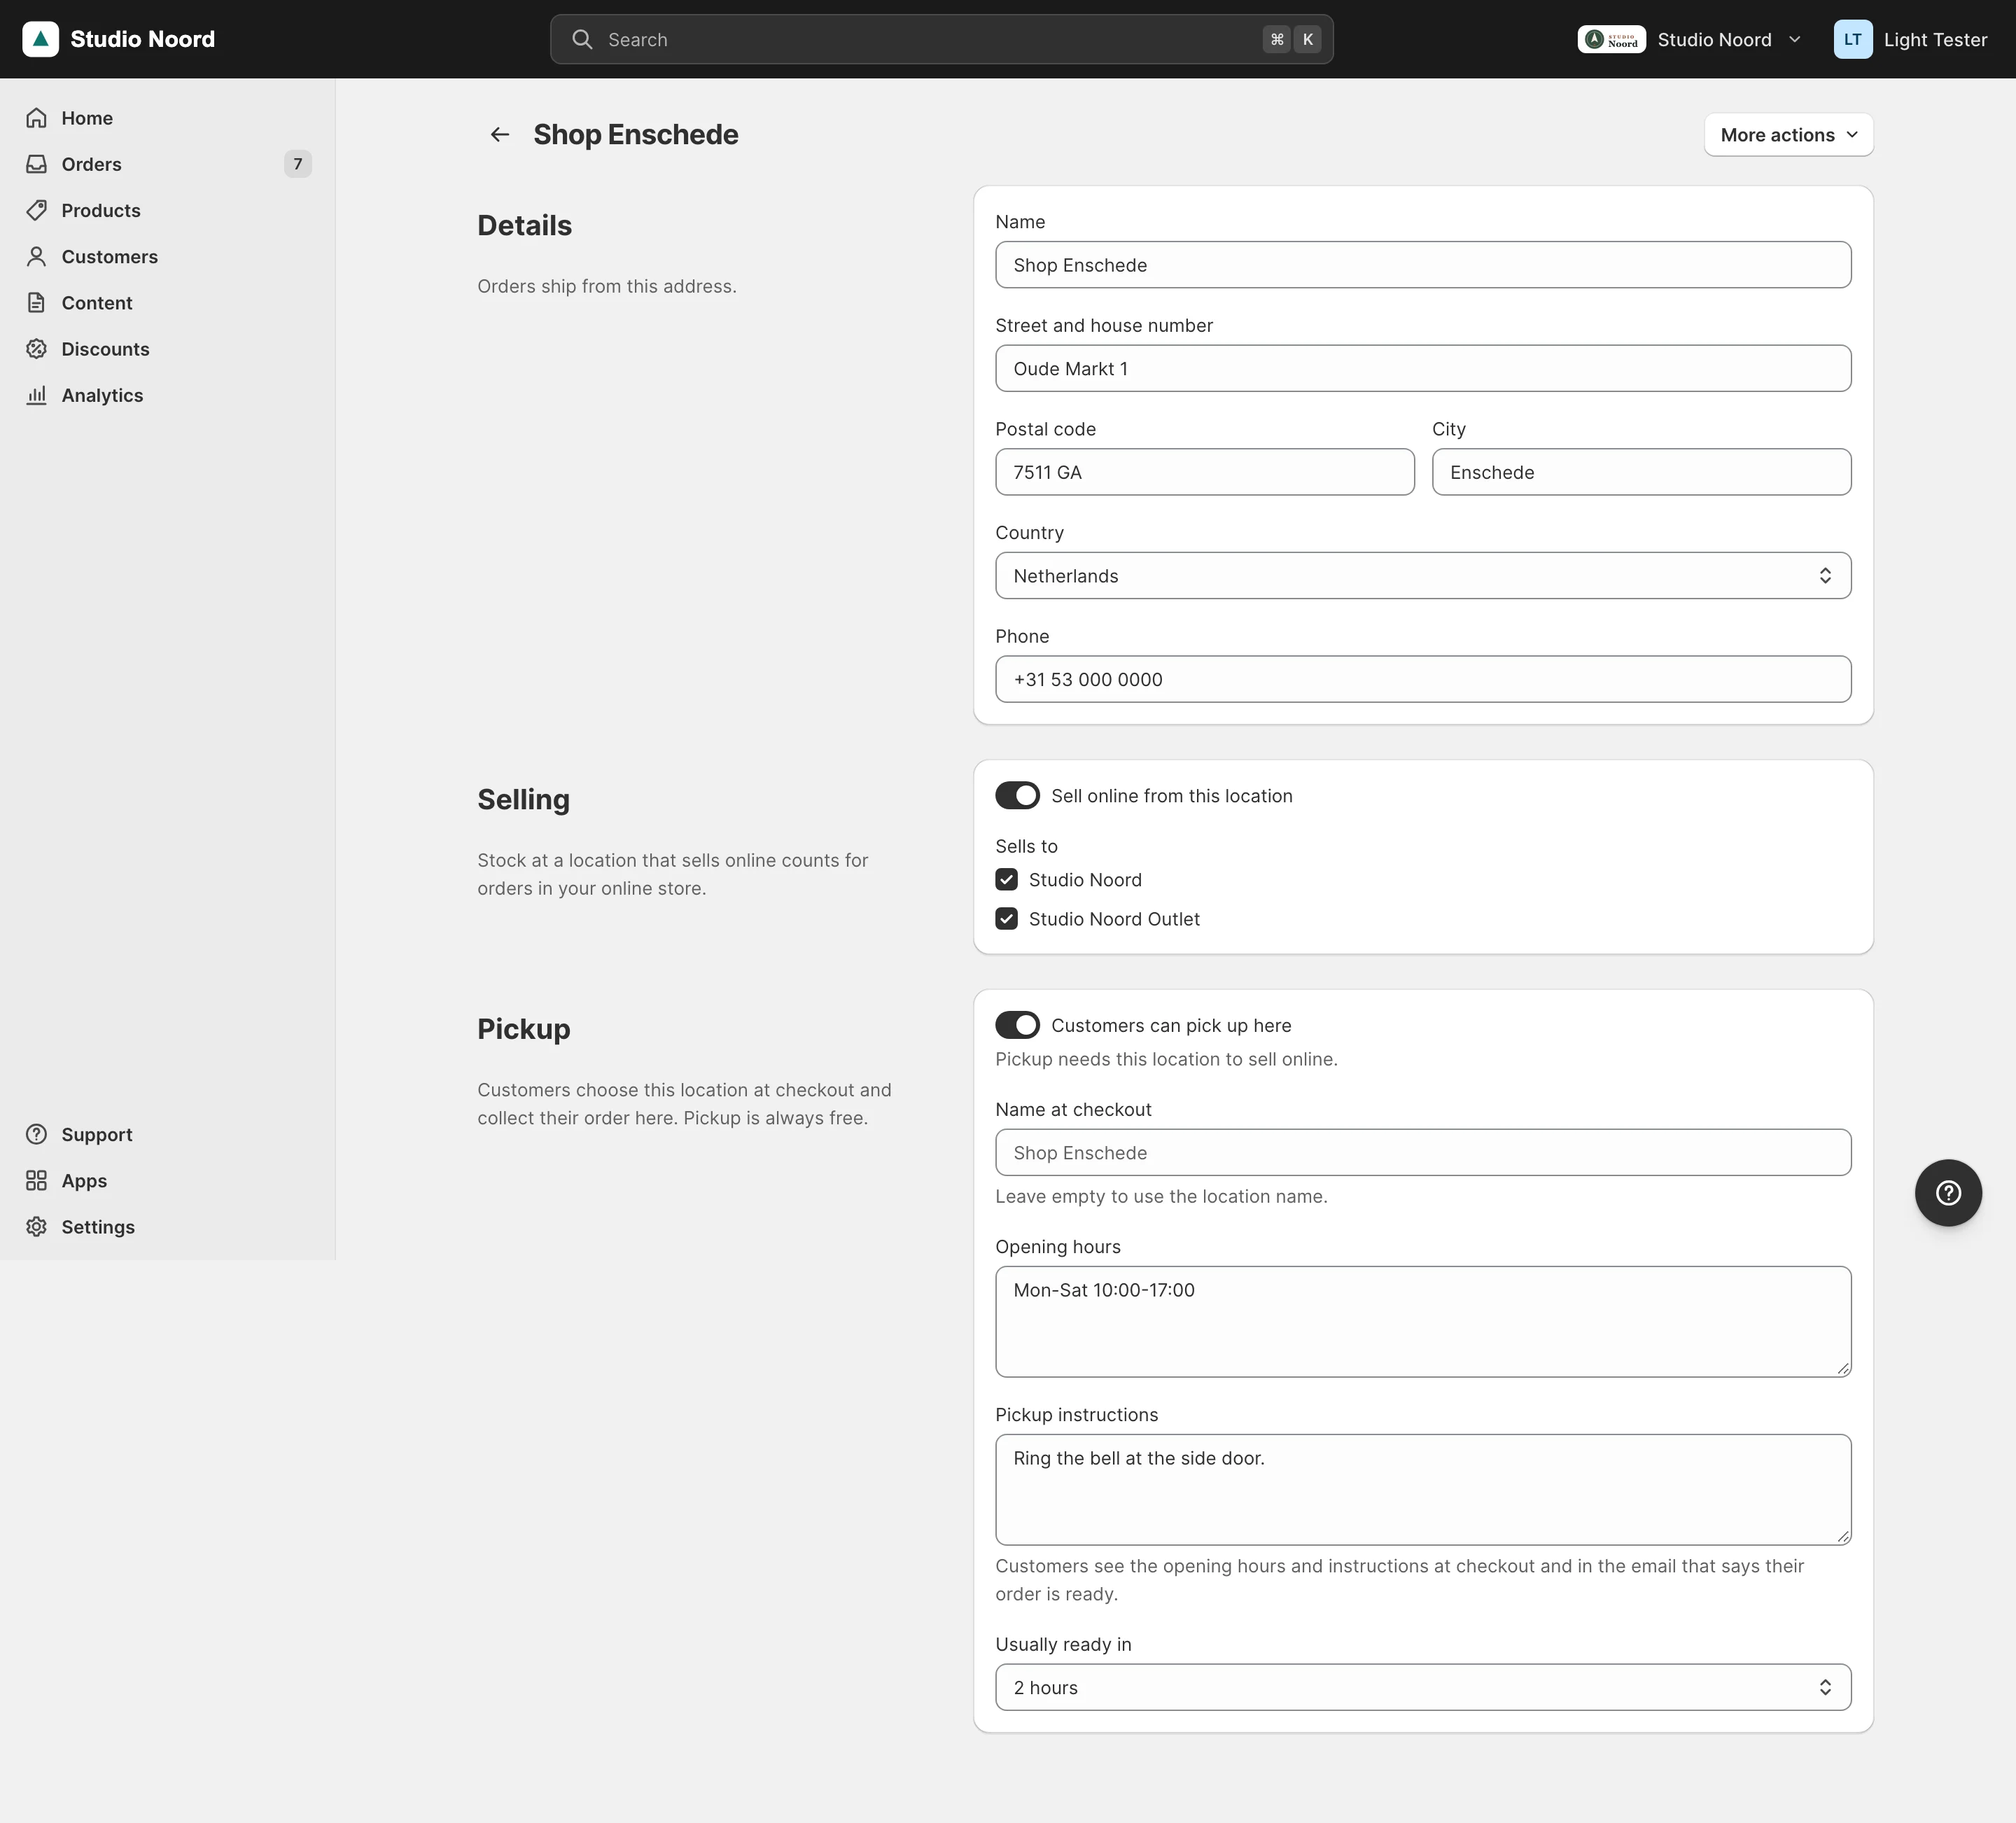Screen dimensions: 2016x1823
Task: Click the Street and house number field
Action: click(1423, 368)
